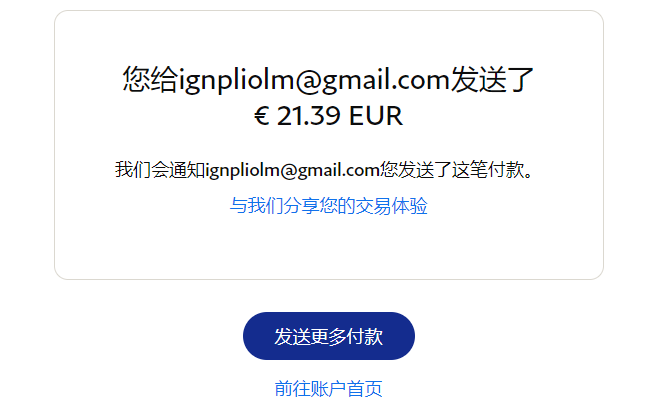Screen dimensions: 662x416
Task: Click the gmail.com part of heading email
Action: 386,80
